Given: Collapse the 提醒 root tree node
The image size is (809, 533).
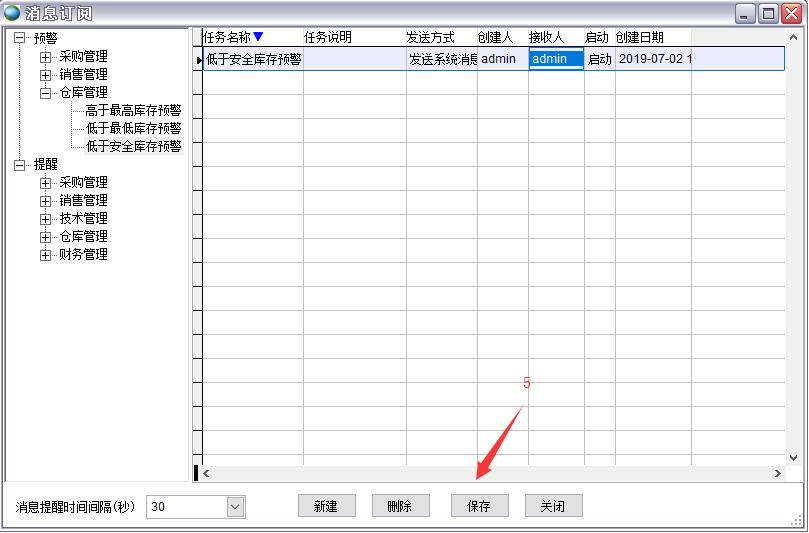Looking at the screenshot, I should pos(19,165).
